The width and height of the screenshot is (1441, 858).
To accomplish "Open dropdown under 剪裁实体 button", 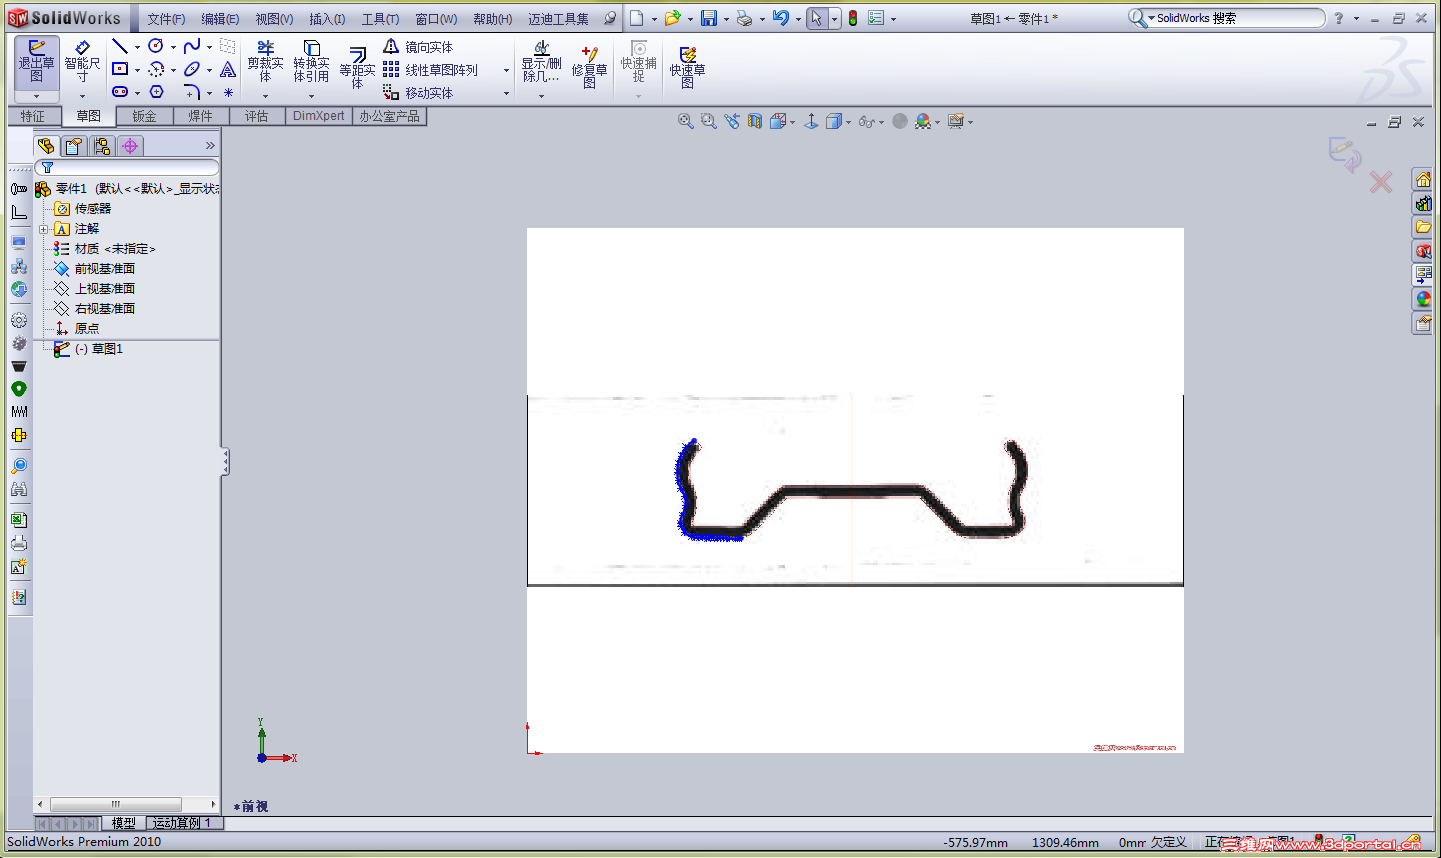I will pos(265,96).
